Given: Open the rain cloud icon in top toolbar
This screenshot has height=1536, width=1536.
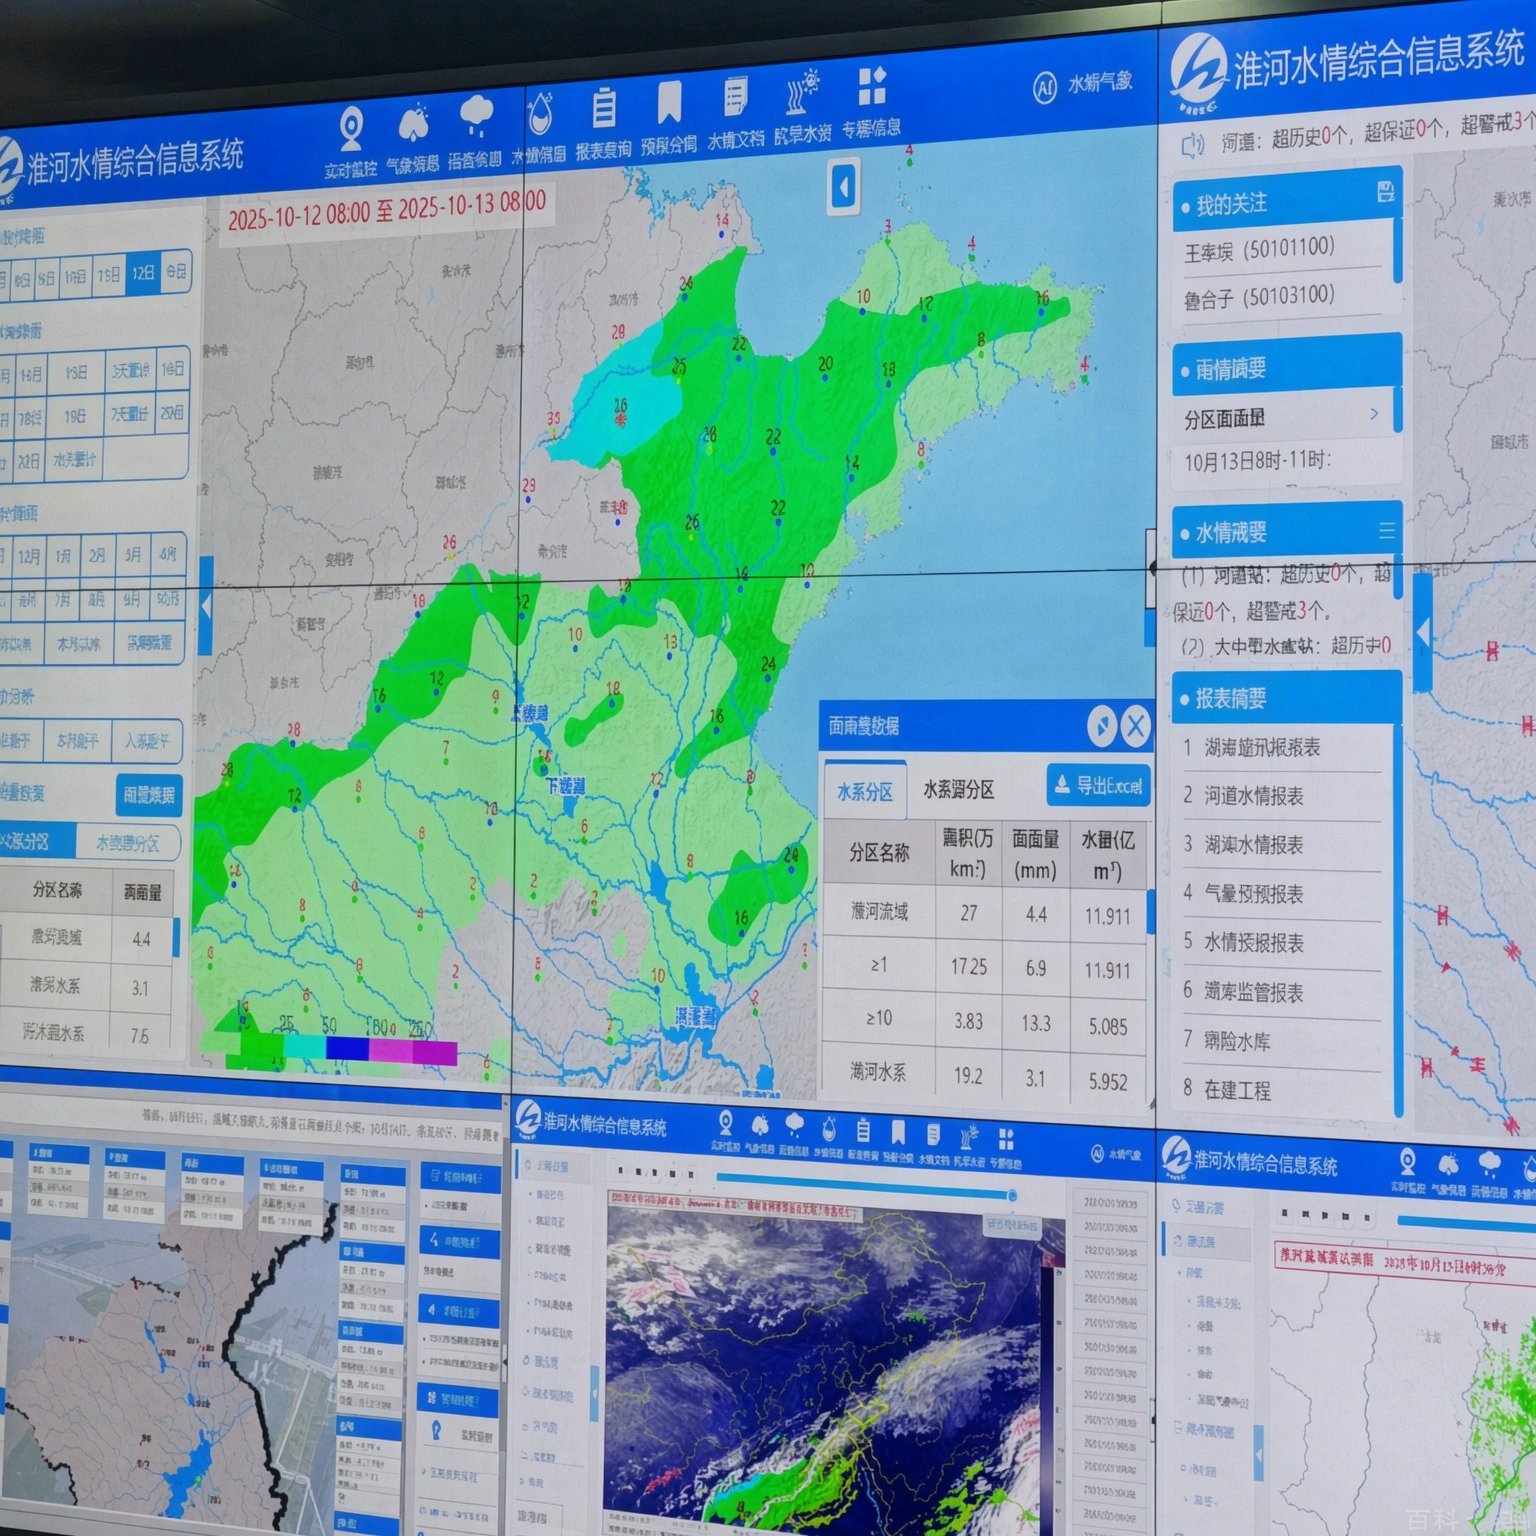Looking at the screenshot, I should (x=476, y=117).
